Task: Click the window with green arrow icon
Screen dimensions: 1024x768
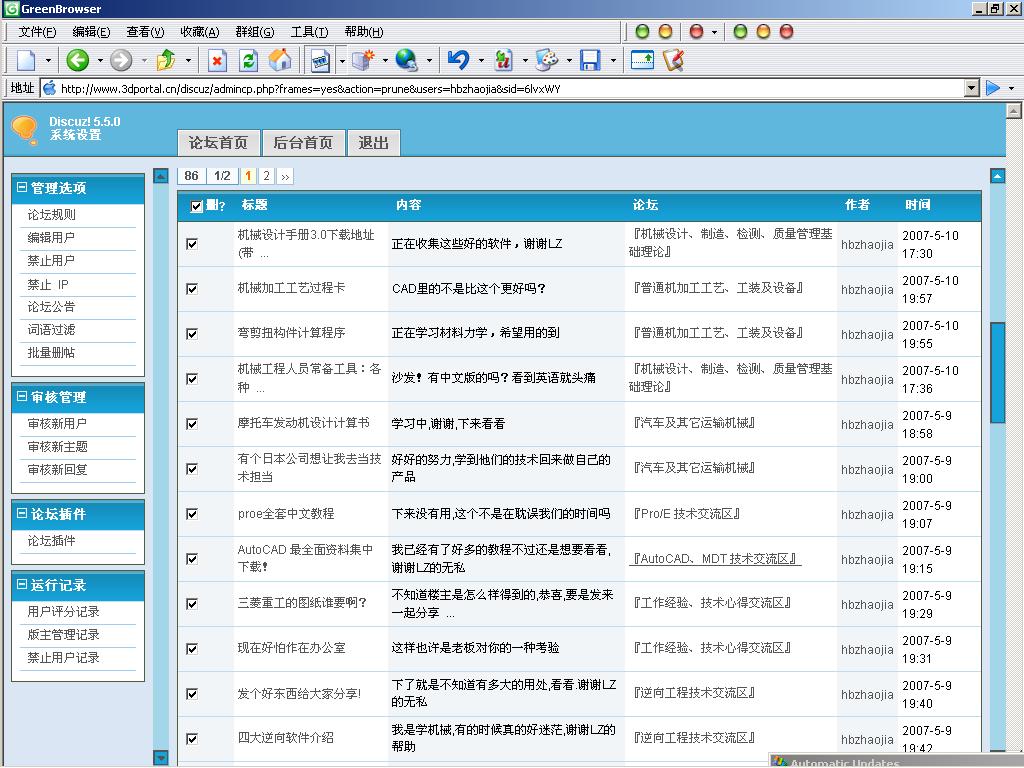Action: pos(642,60)
